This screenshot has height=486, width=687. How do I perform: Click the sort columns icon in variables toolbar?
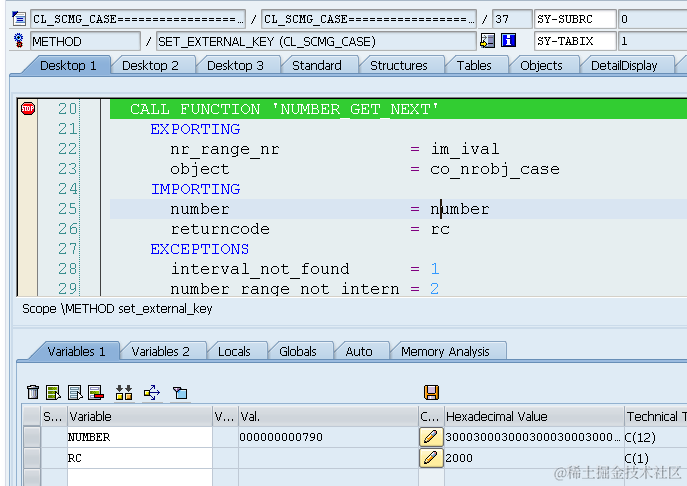click(124, 392)
